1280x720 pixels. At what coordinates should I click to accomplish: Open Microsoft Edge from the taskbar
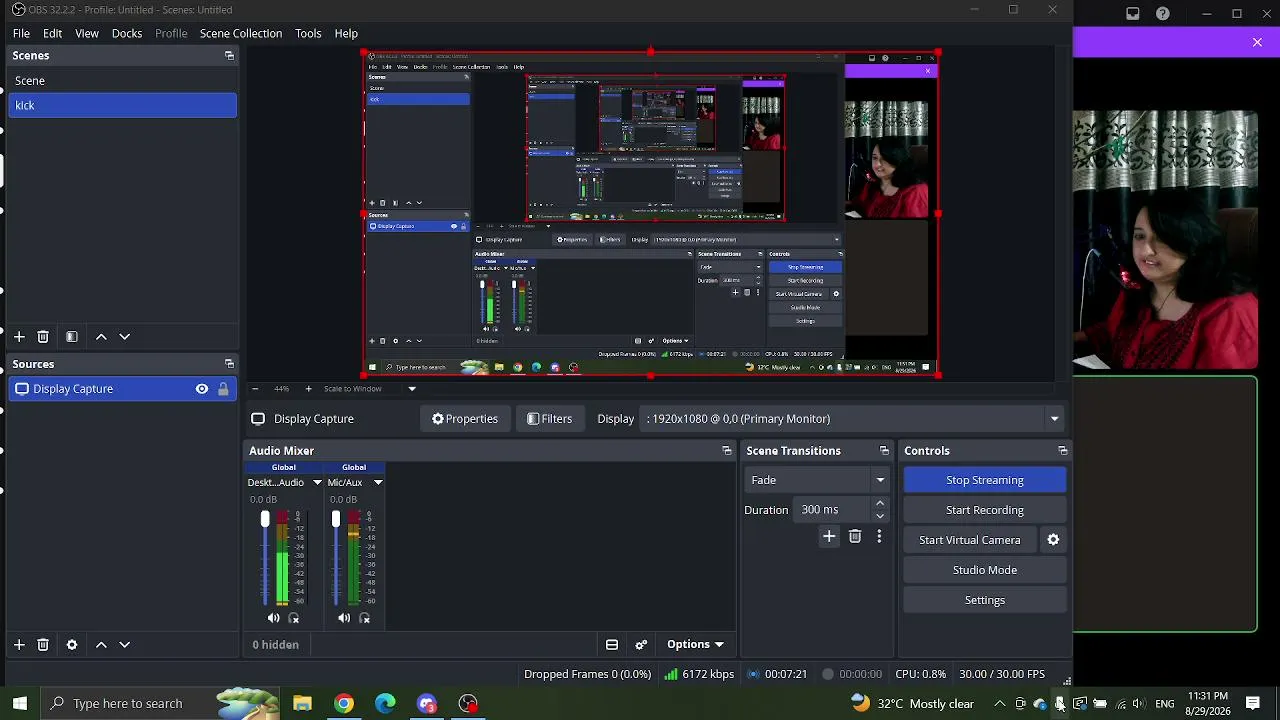[385, 703]
